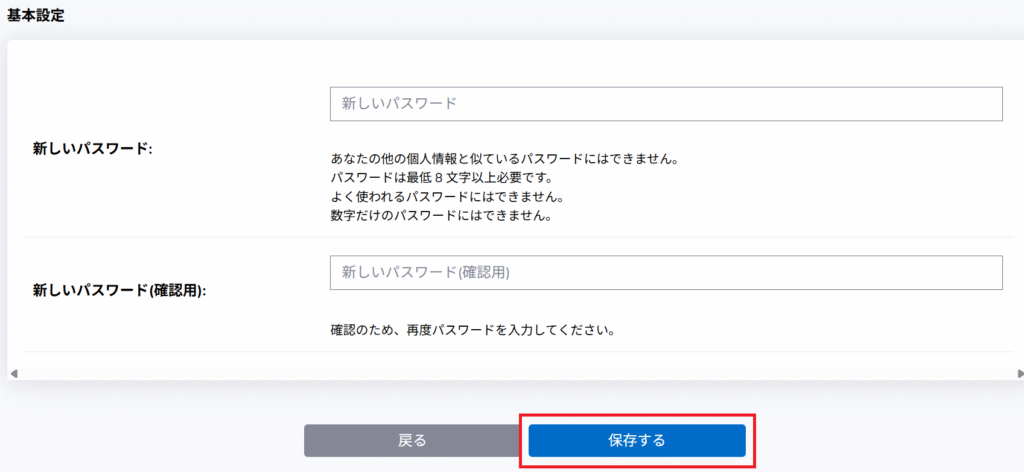Click the bold 新しいパスワード: label

pyautogui.click(x=92, y=149)
